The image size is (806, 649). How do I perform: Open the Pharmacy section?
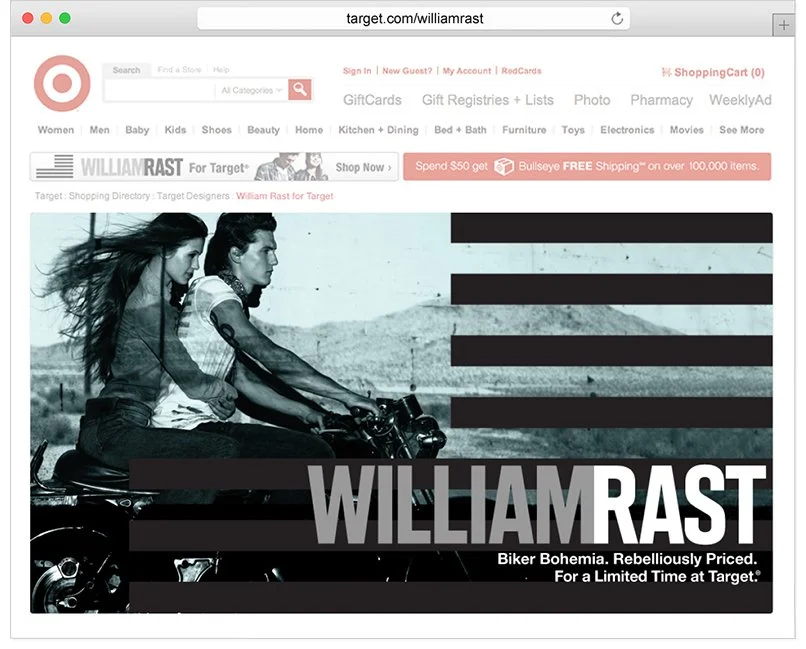coord(662,100)
